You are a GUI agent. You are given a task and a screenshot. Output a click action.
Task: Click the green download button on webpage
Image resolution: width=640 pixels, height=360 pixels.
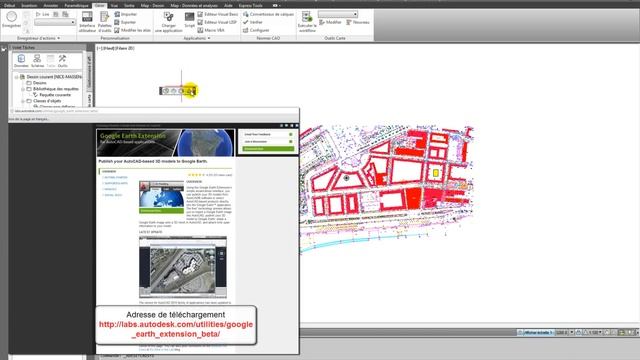pos(268,149)
